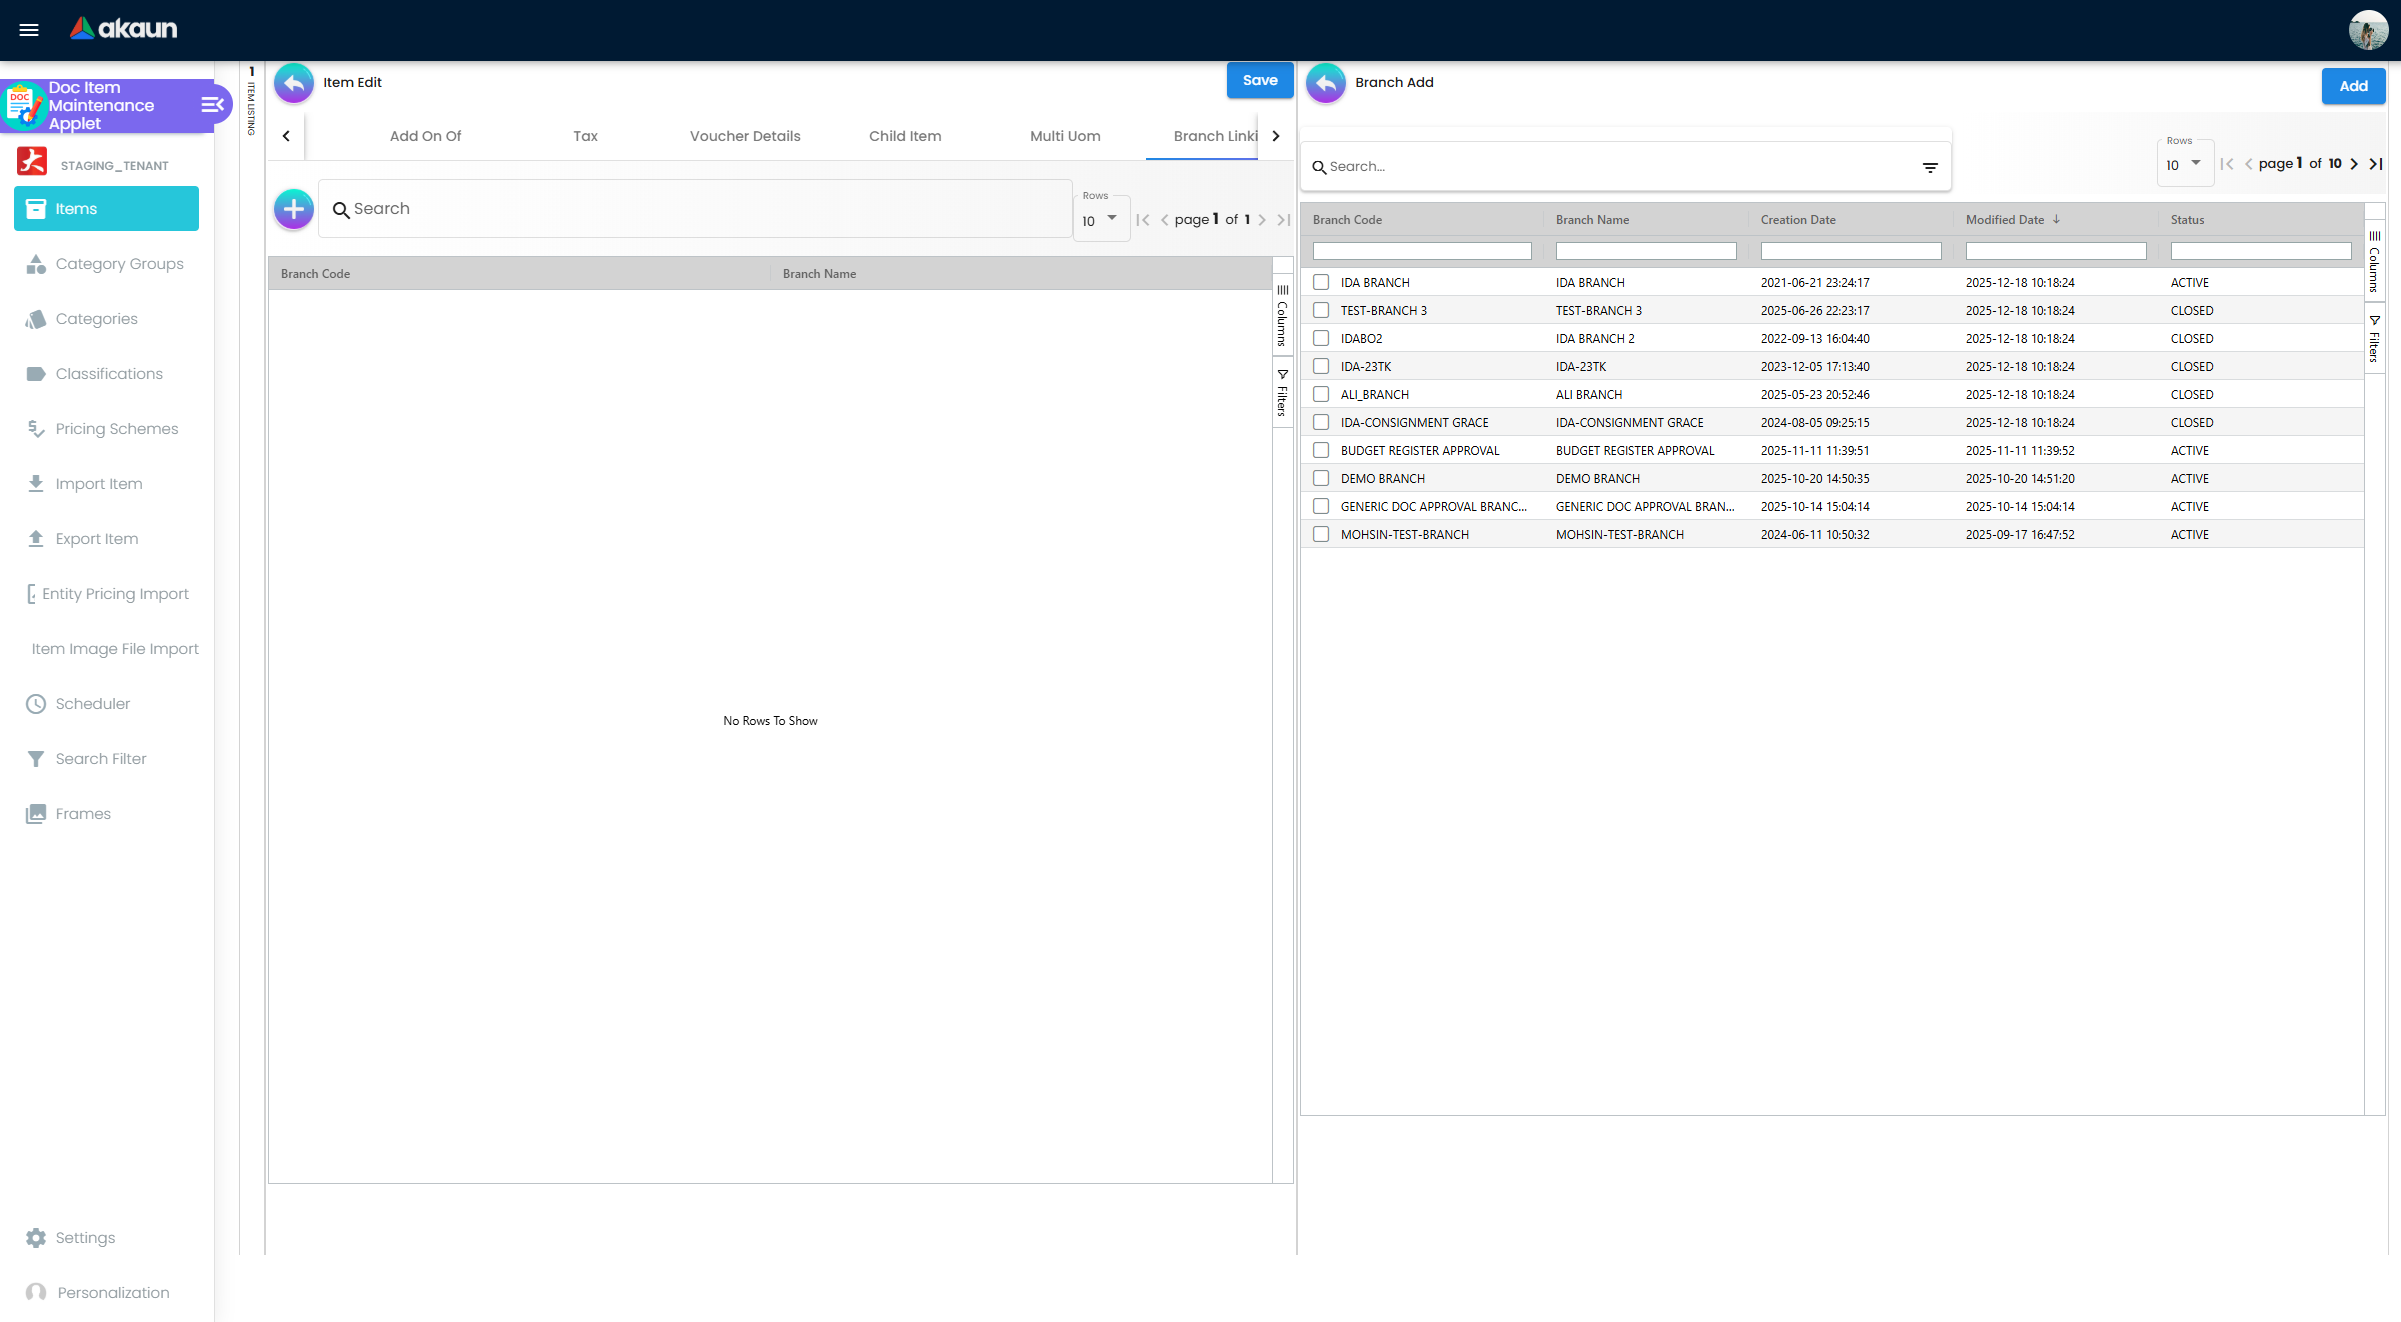Click the Branch Name filter input field
The image size is (2401, 1322).
(1646, 251)
